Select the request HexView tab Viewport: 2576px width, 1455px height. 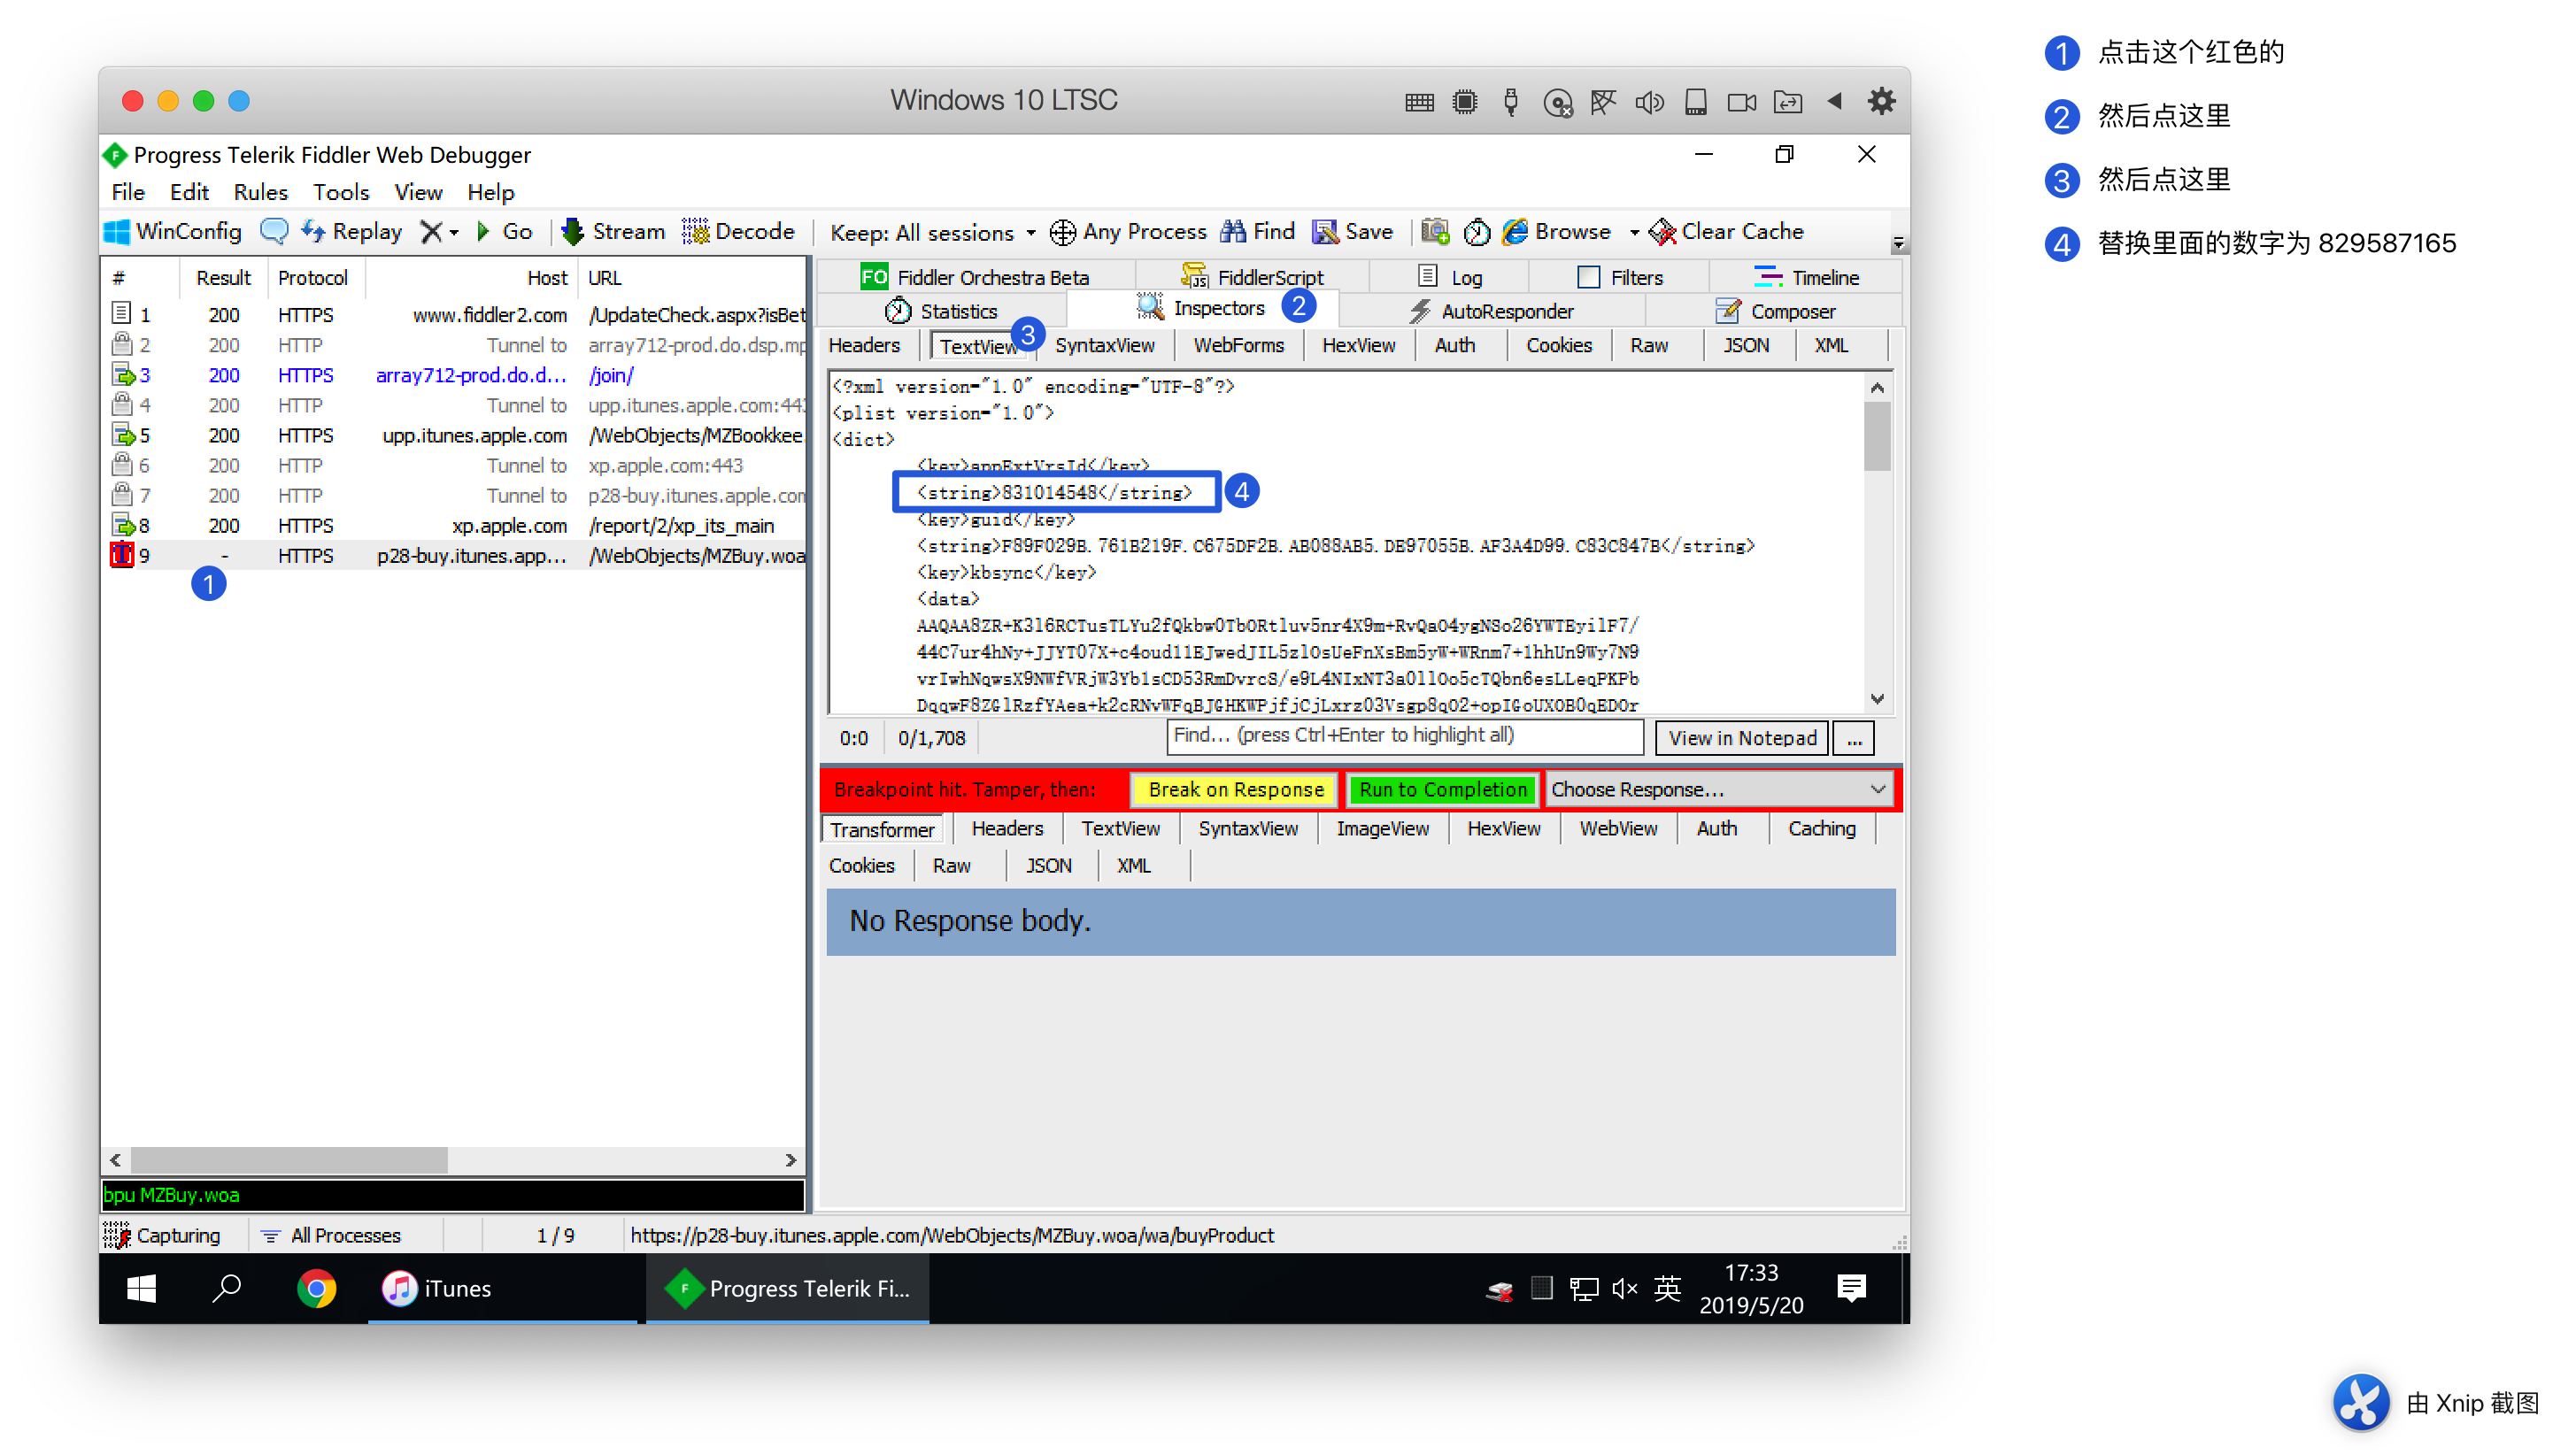[1358, 345]
